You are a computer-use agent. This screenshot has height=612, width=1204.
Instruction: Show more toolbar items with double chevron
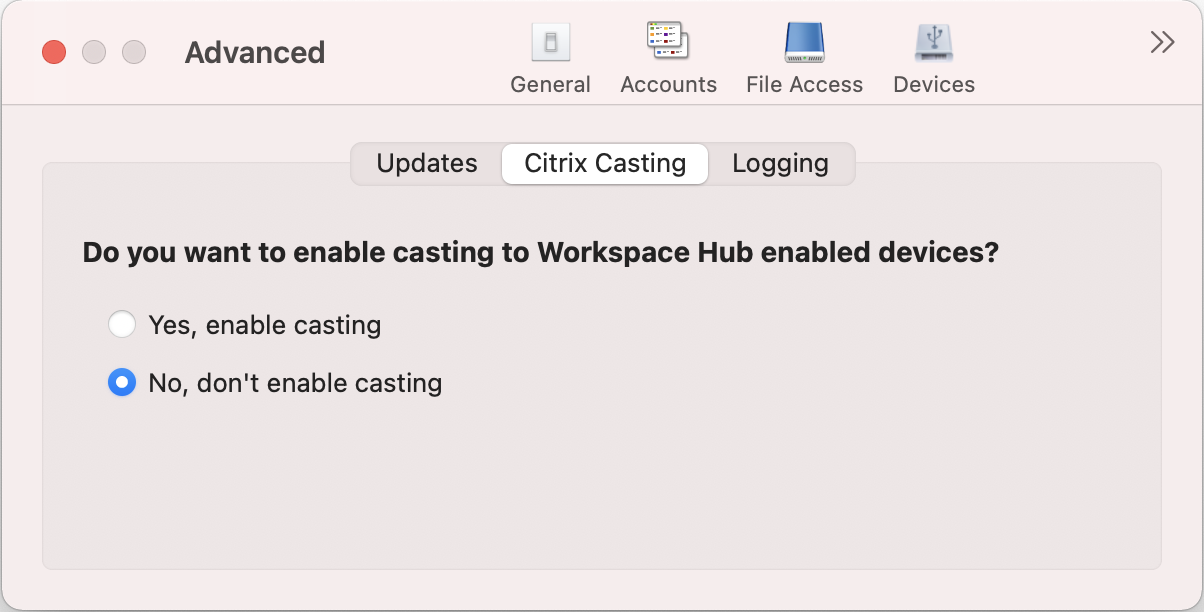point(1162,42)
